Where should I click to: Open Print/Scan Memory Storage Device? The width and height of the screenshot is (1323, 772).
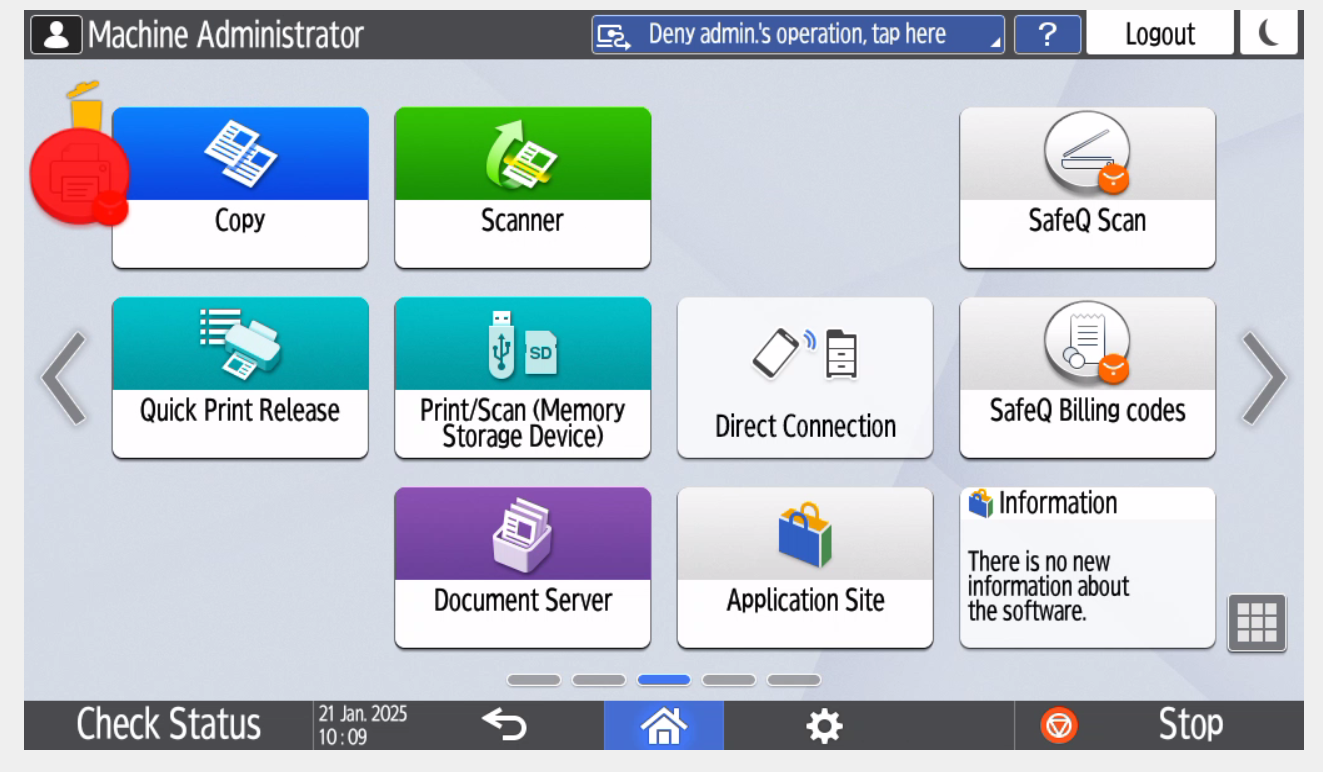point(522,377)
